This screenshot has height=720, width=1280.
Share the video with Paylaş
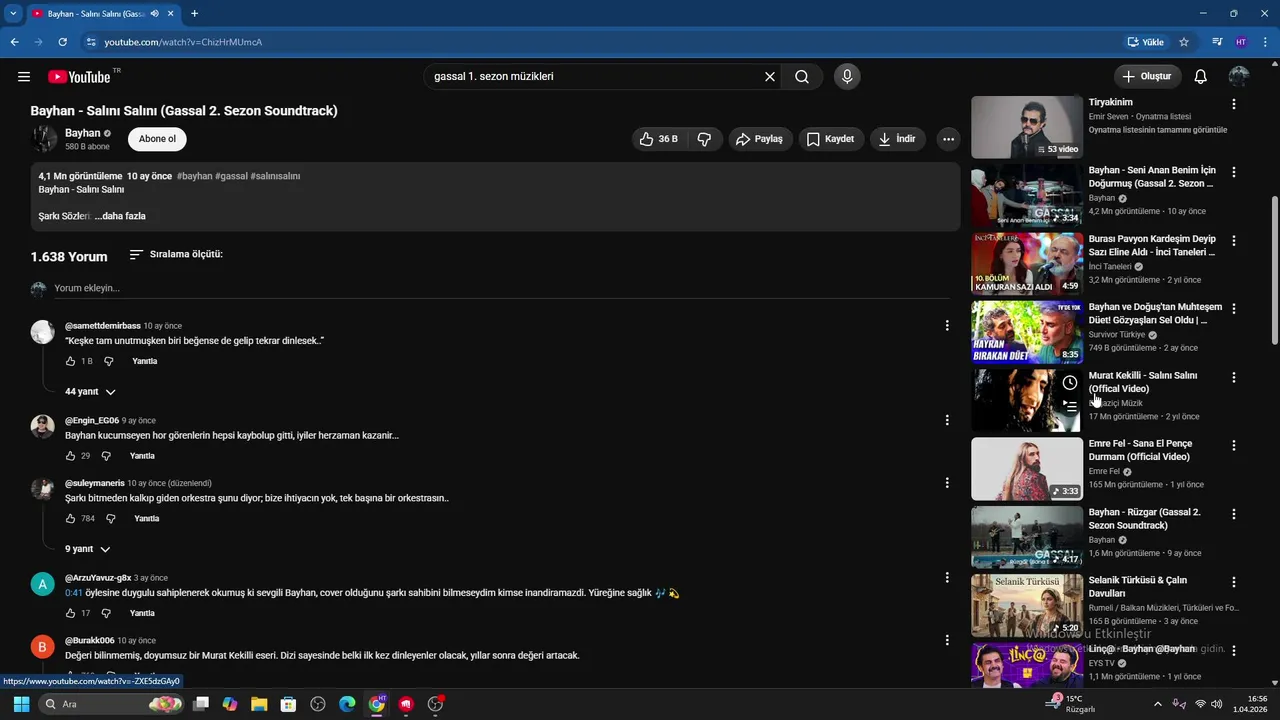click(x=760, y=139)
